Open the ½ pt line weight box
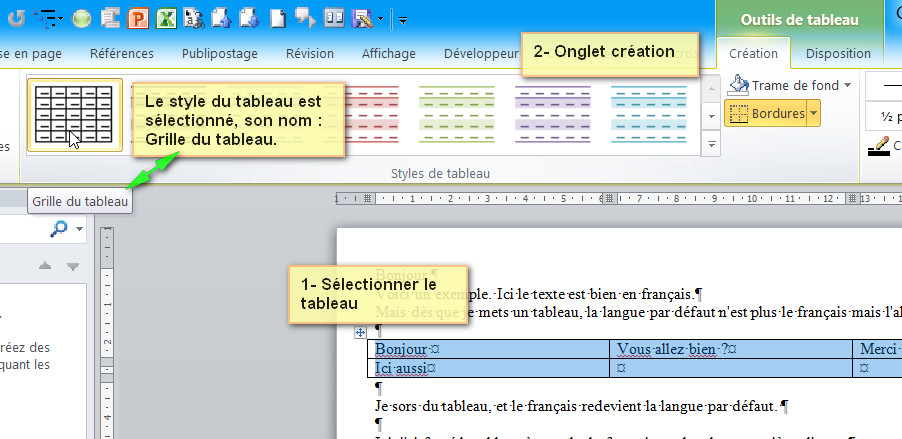 click(884, 117)
